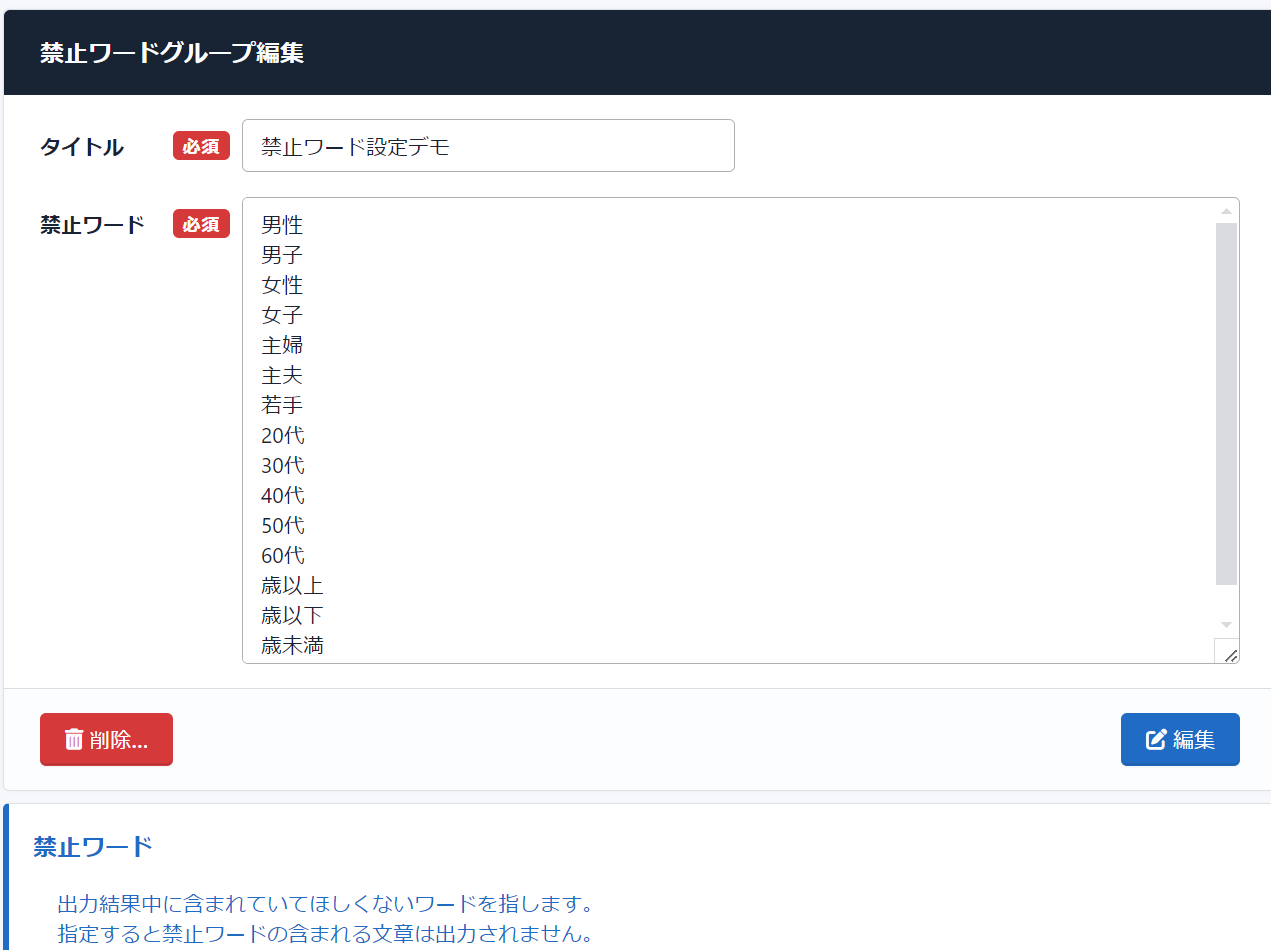Click the textarea resize grip icon
1271x950 pixels.
1230,654
